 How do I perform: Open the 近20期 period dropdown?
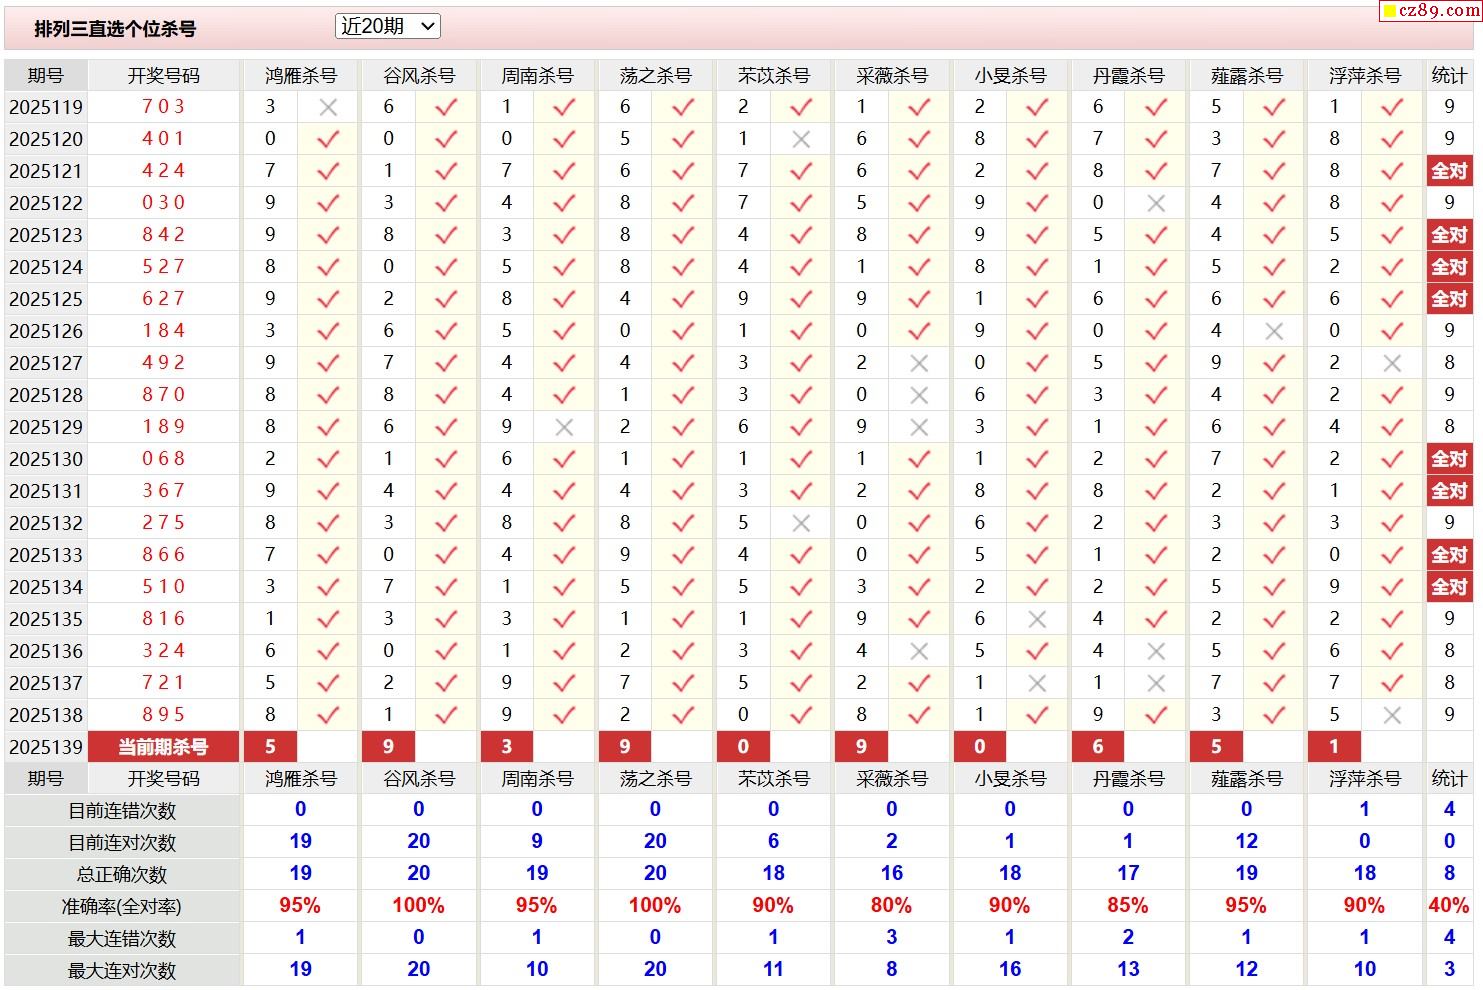[388, 27]
